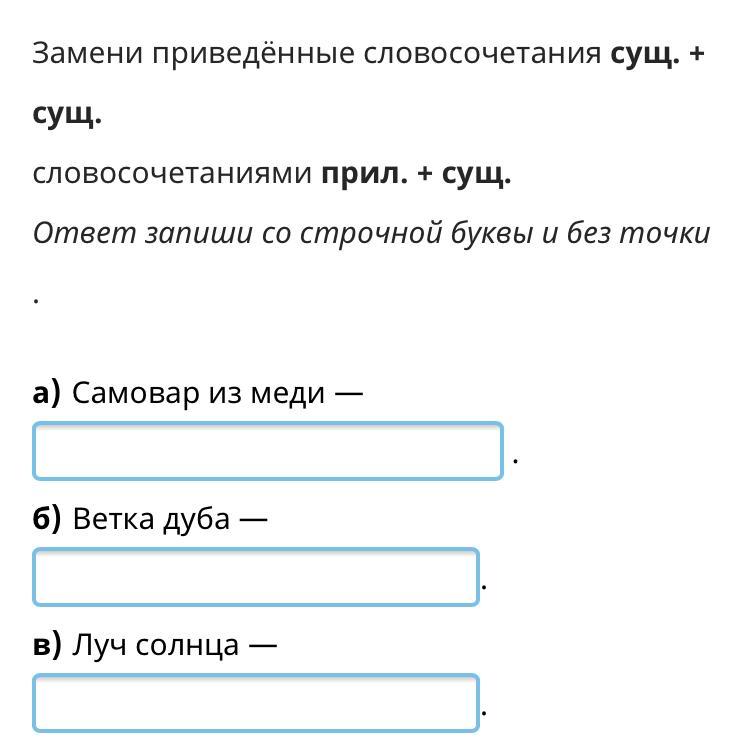Click the answer field under Самовар из меди
750x750 pixels.
[268, 451]
